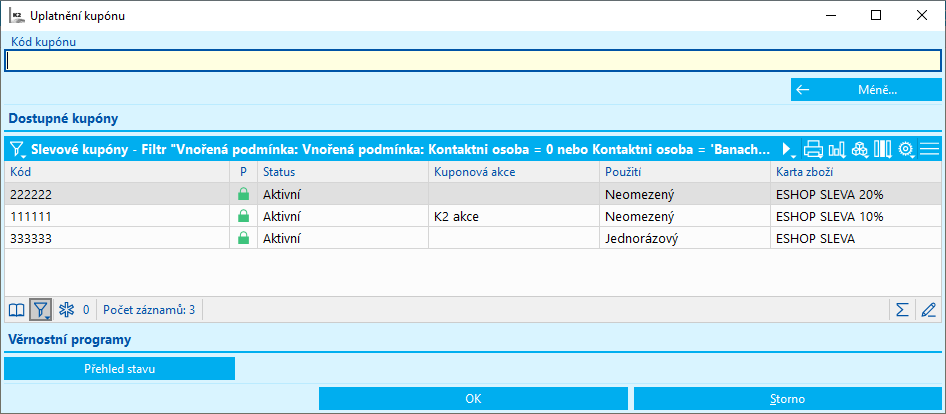Click the columns layout icon

pos(882,150)
